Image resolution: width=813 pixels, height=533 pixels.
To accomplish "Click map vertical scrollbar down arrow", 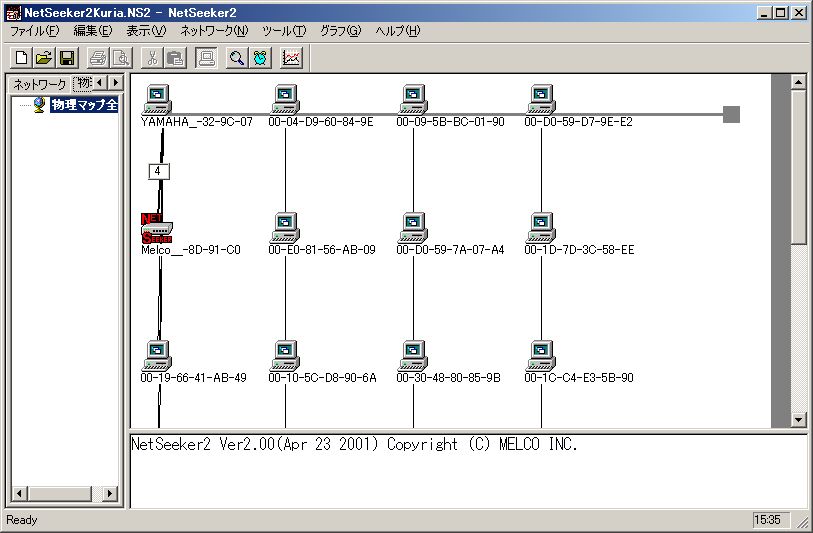I will [x=798, y=420].
